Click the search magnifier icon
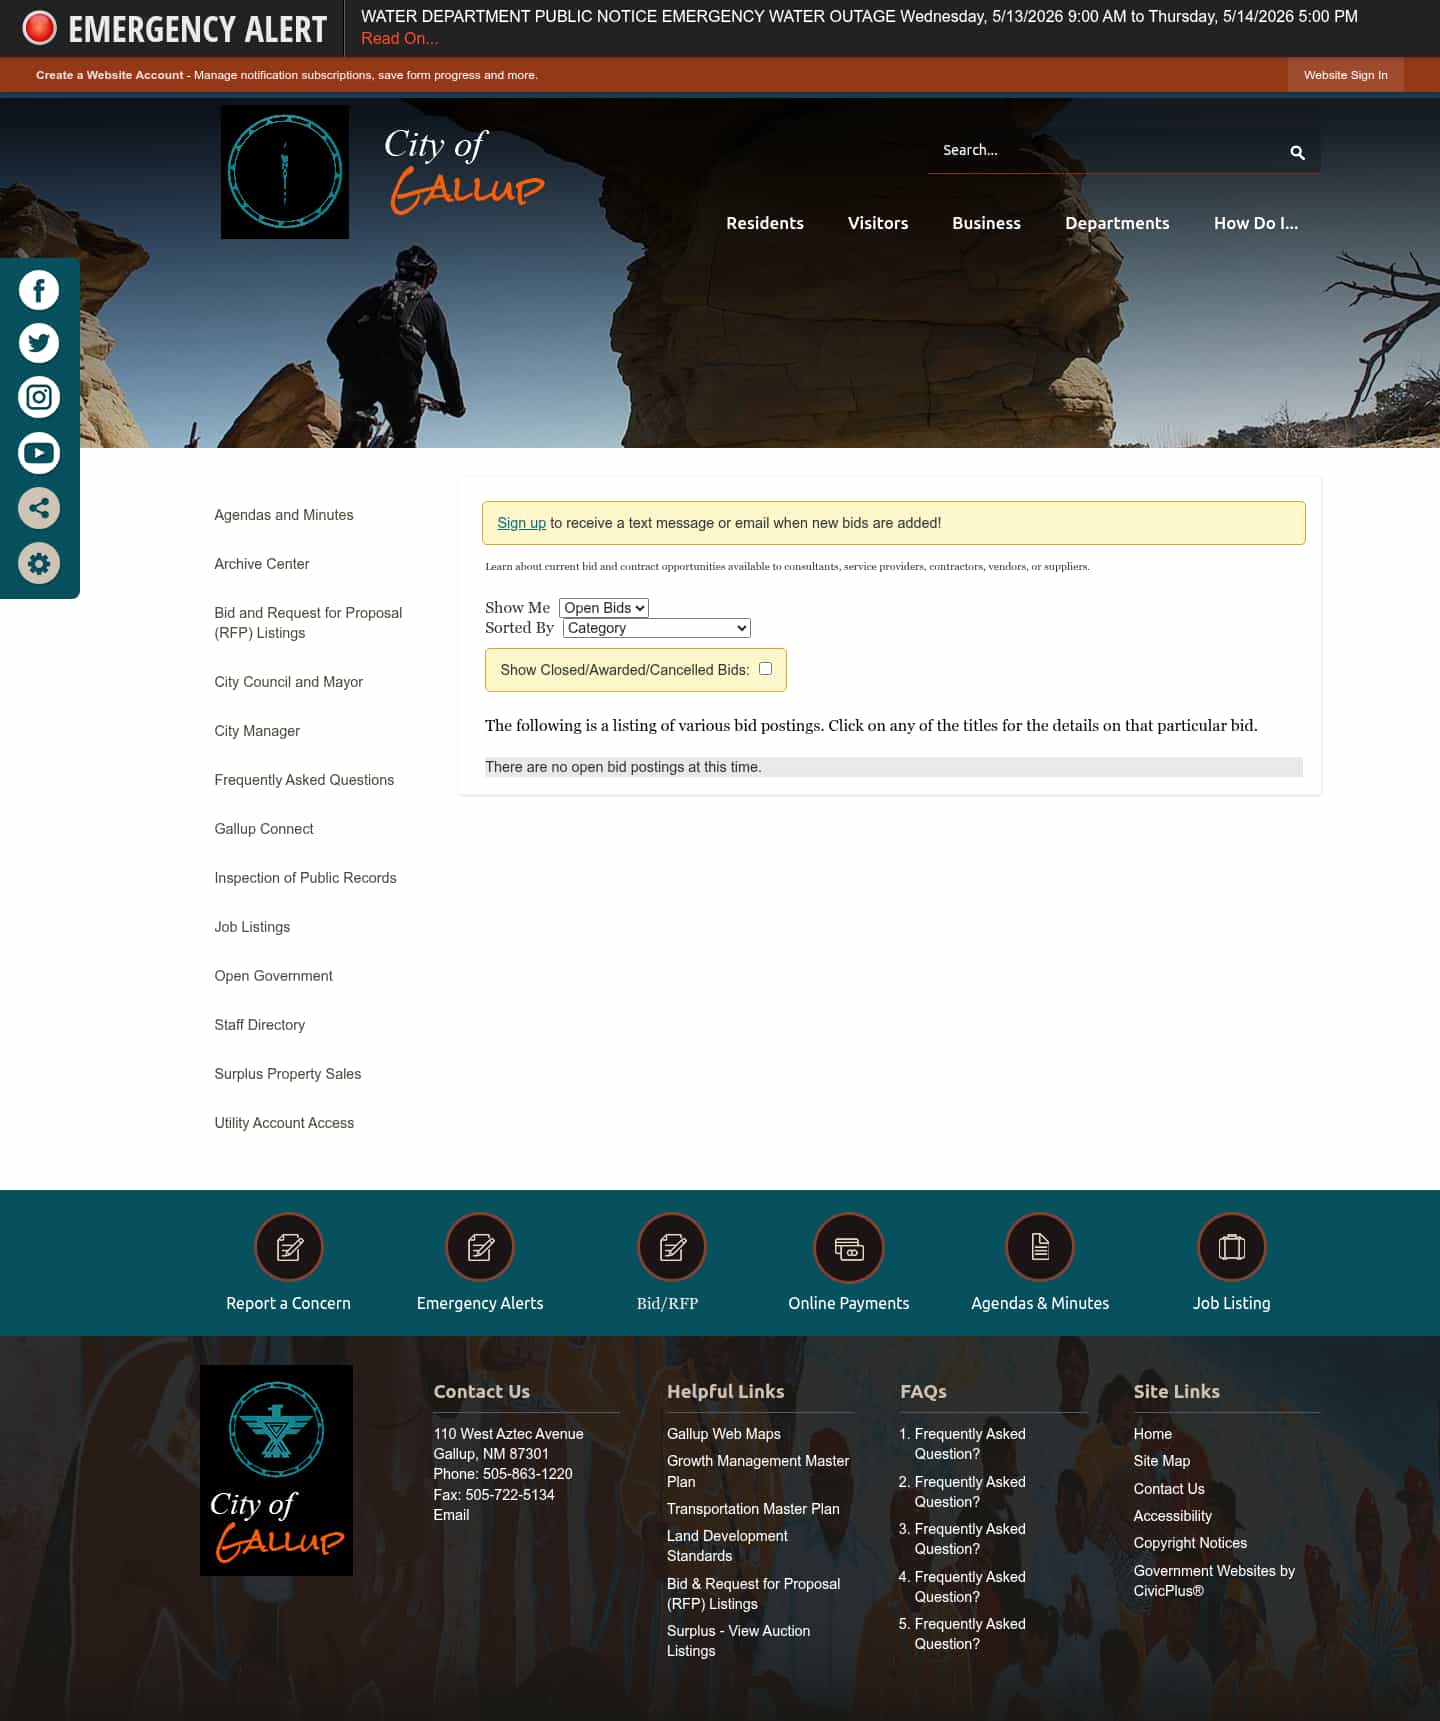The image size is (1440, 1721). point(1297,152)
